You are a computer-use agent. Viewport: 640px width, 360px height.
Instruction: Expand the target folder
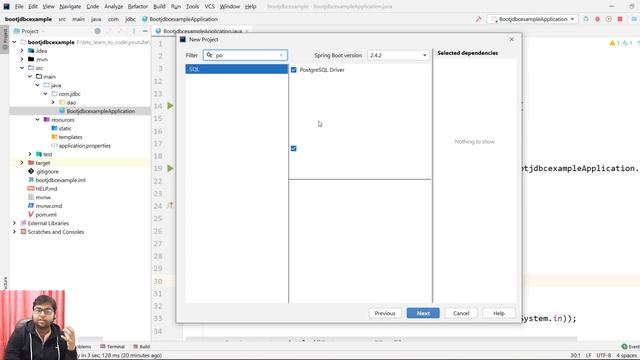point(22,162)
